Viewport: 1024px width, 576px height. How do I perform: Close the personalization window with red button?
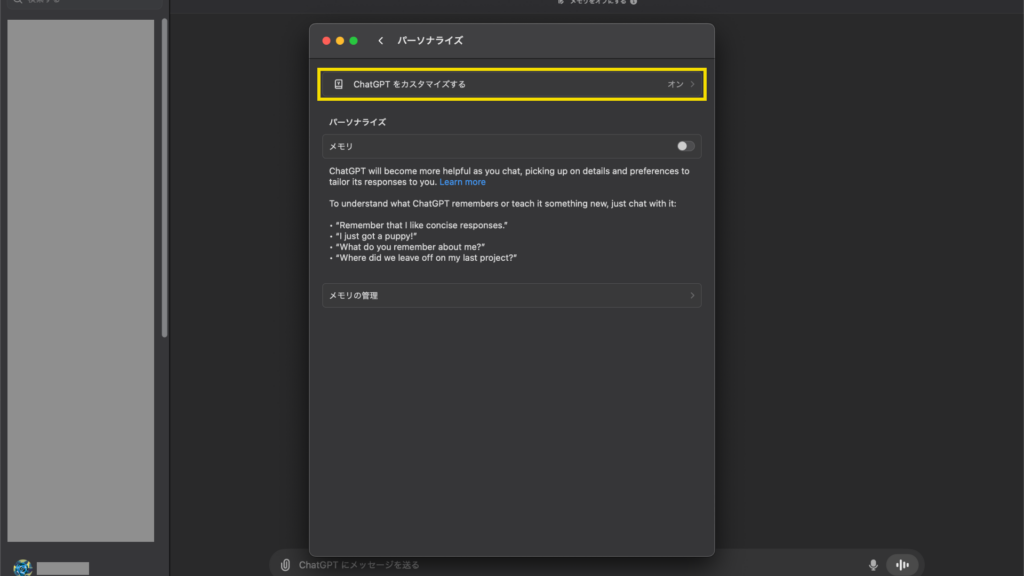326,41
